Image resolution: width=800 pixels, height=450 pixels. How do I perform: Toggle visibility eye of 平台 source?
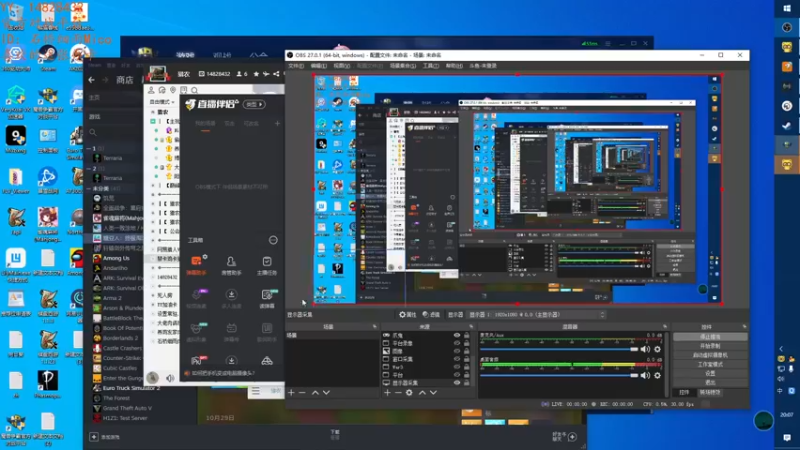[457, 375]
